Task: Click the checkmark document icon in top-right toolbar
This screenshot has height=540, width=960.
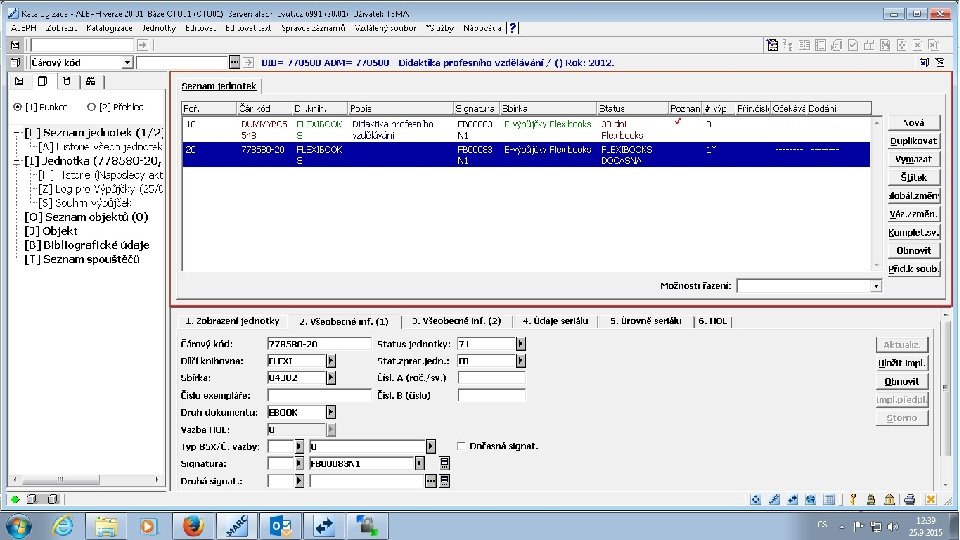Action: pos(853,45)
